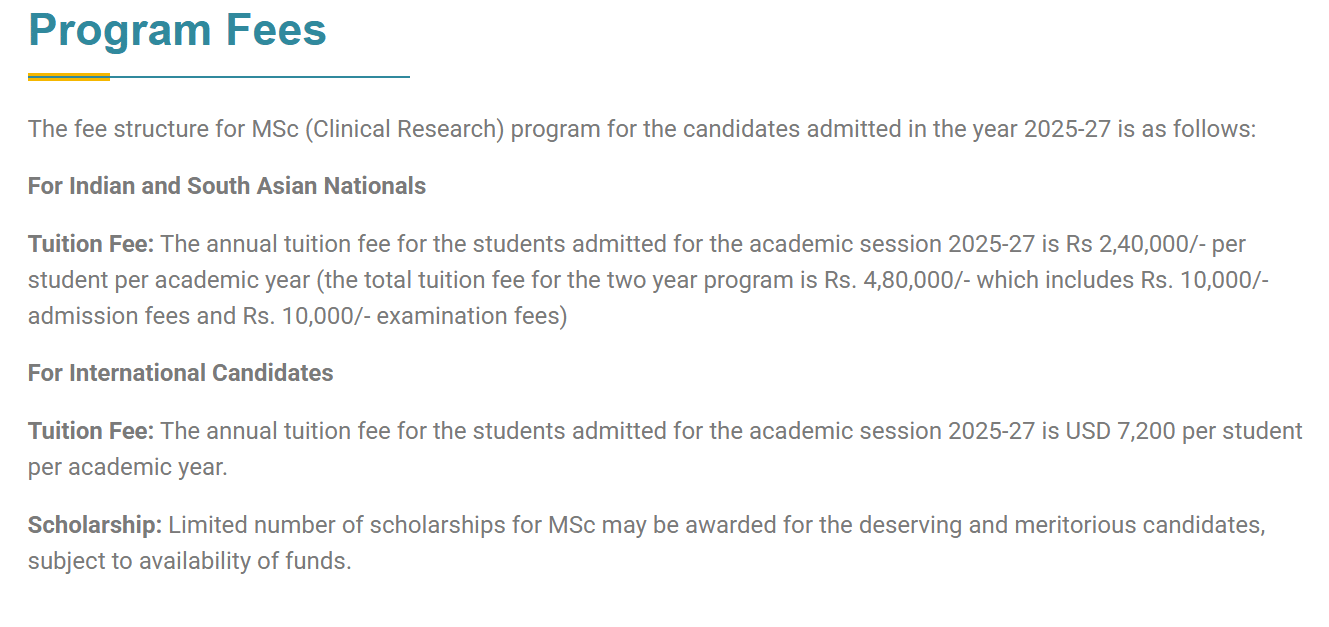Click Tuition Fee label under International Candidates
Screen dimensions: 1329x627
(x=90, y=431)
